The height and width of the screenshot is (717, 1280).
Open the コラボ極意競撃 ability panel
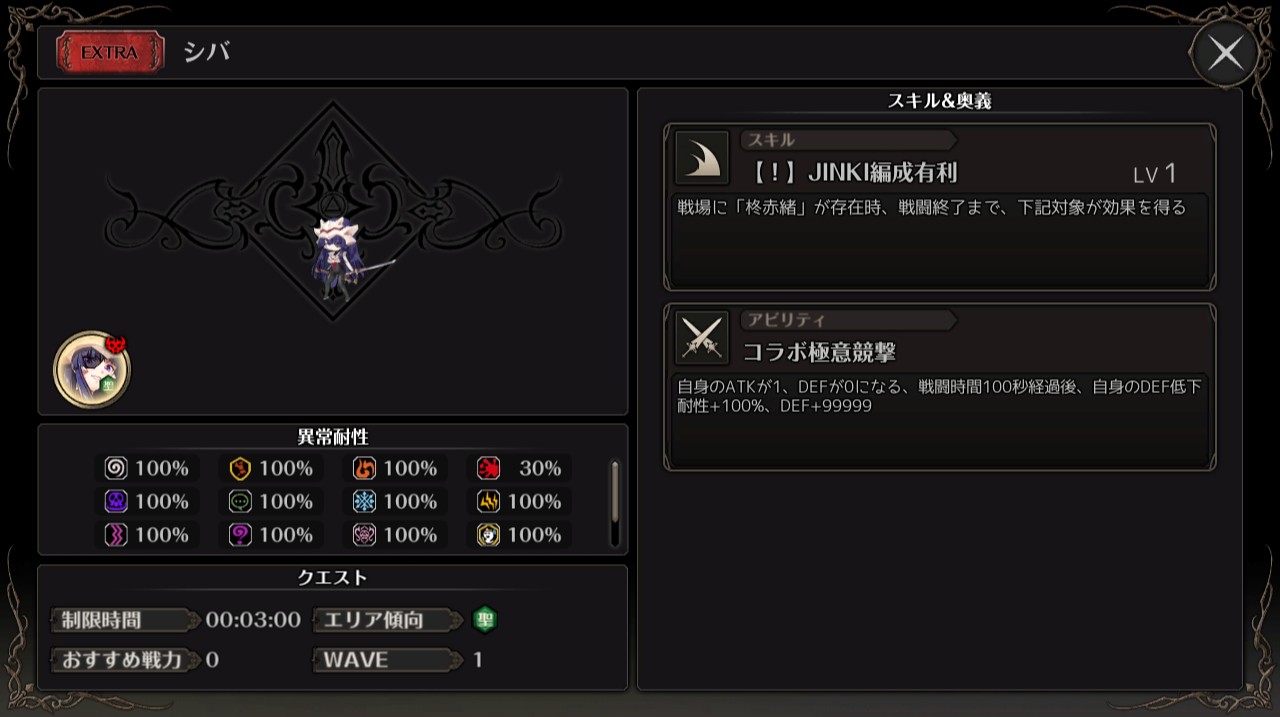point(940,387)
